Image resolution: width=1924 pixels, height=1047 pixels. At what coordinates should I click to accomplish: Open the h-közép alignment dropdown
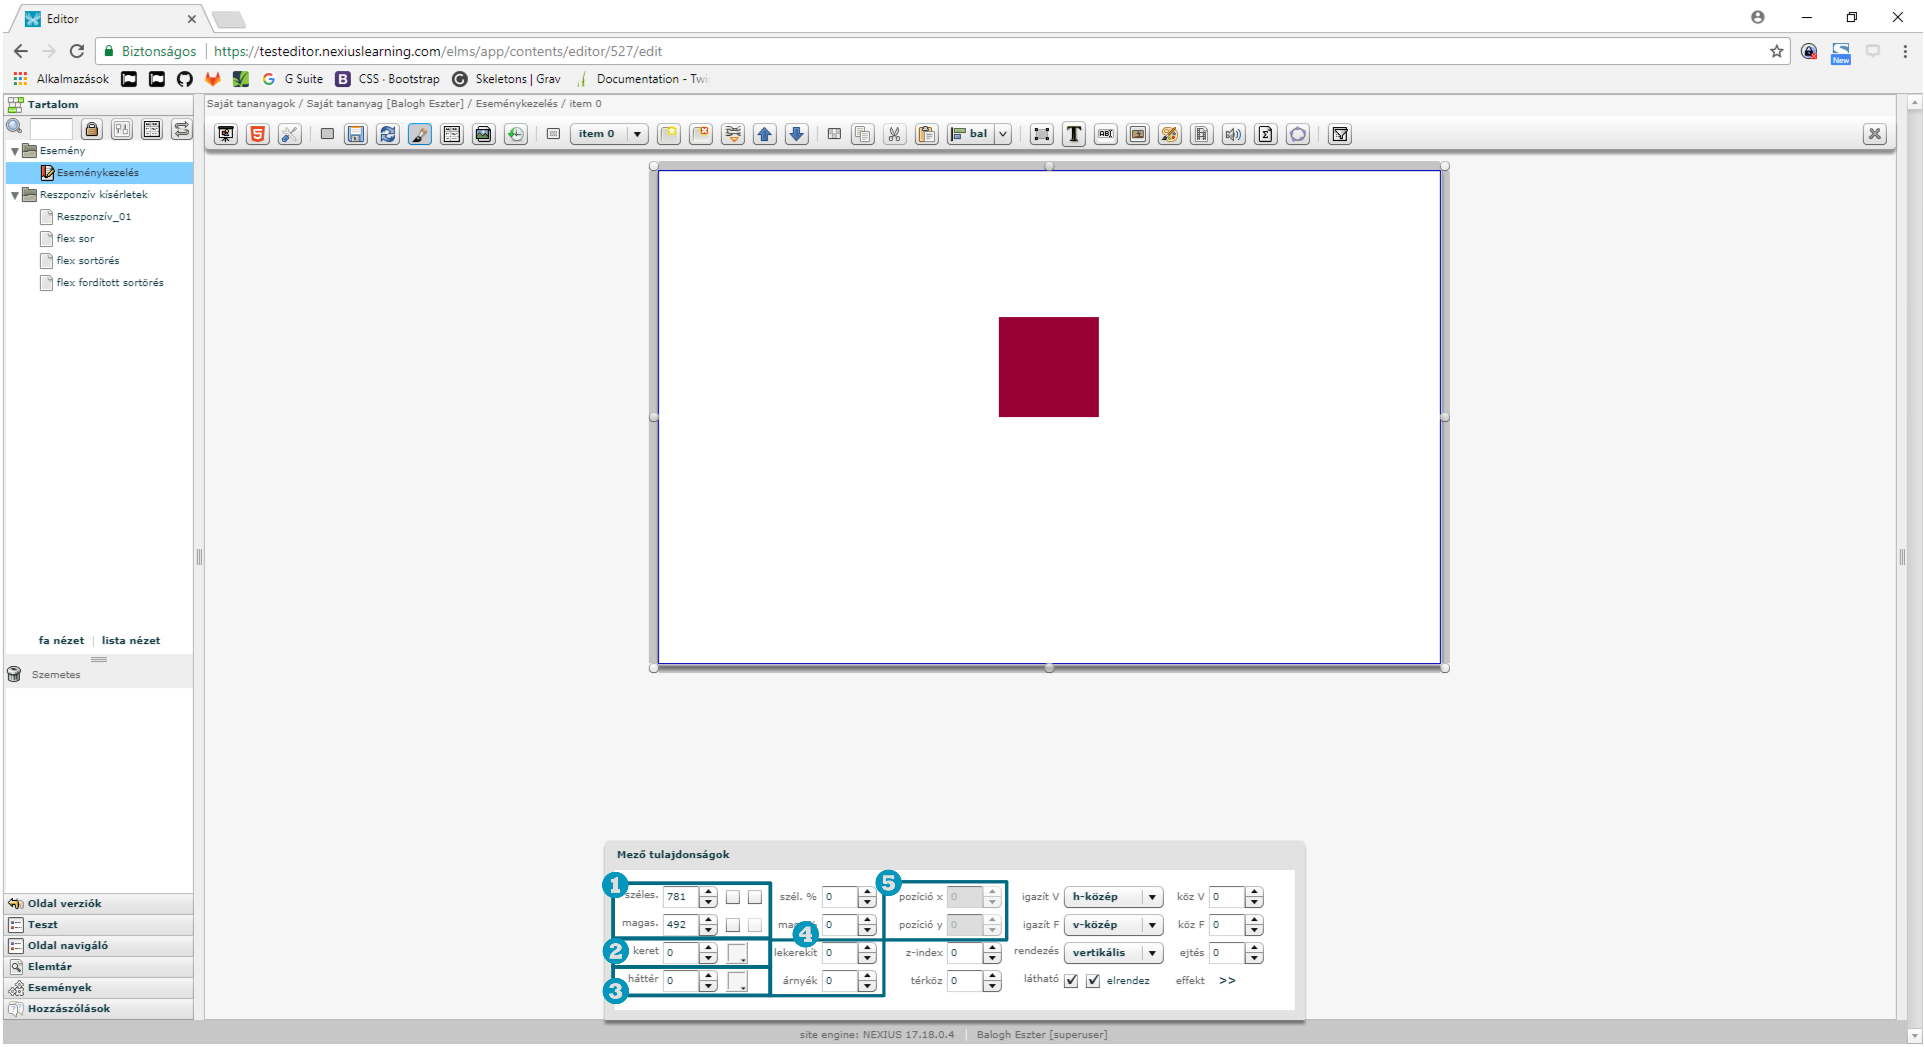tap(1113, 897)
